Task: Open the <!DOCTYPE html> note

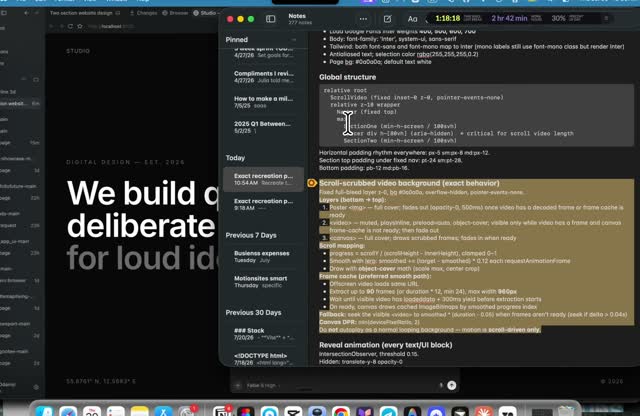Action: point(264,358)
